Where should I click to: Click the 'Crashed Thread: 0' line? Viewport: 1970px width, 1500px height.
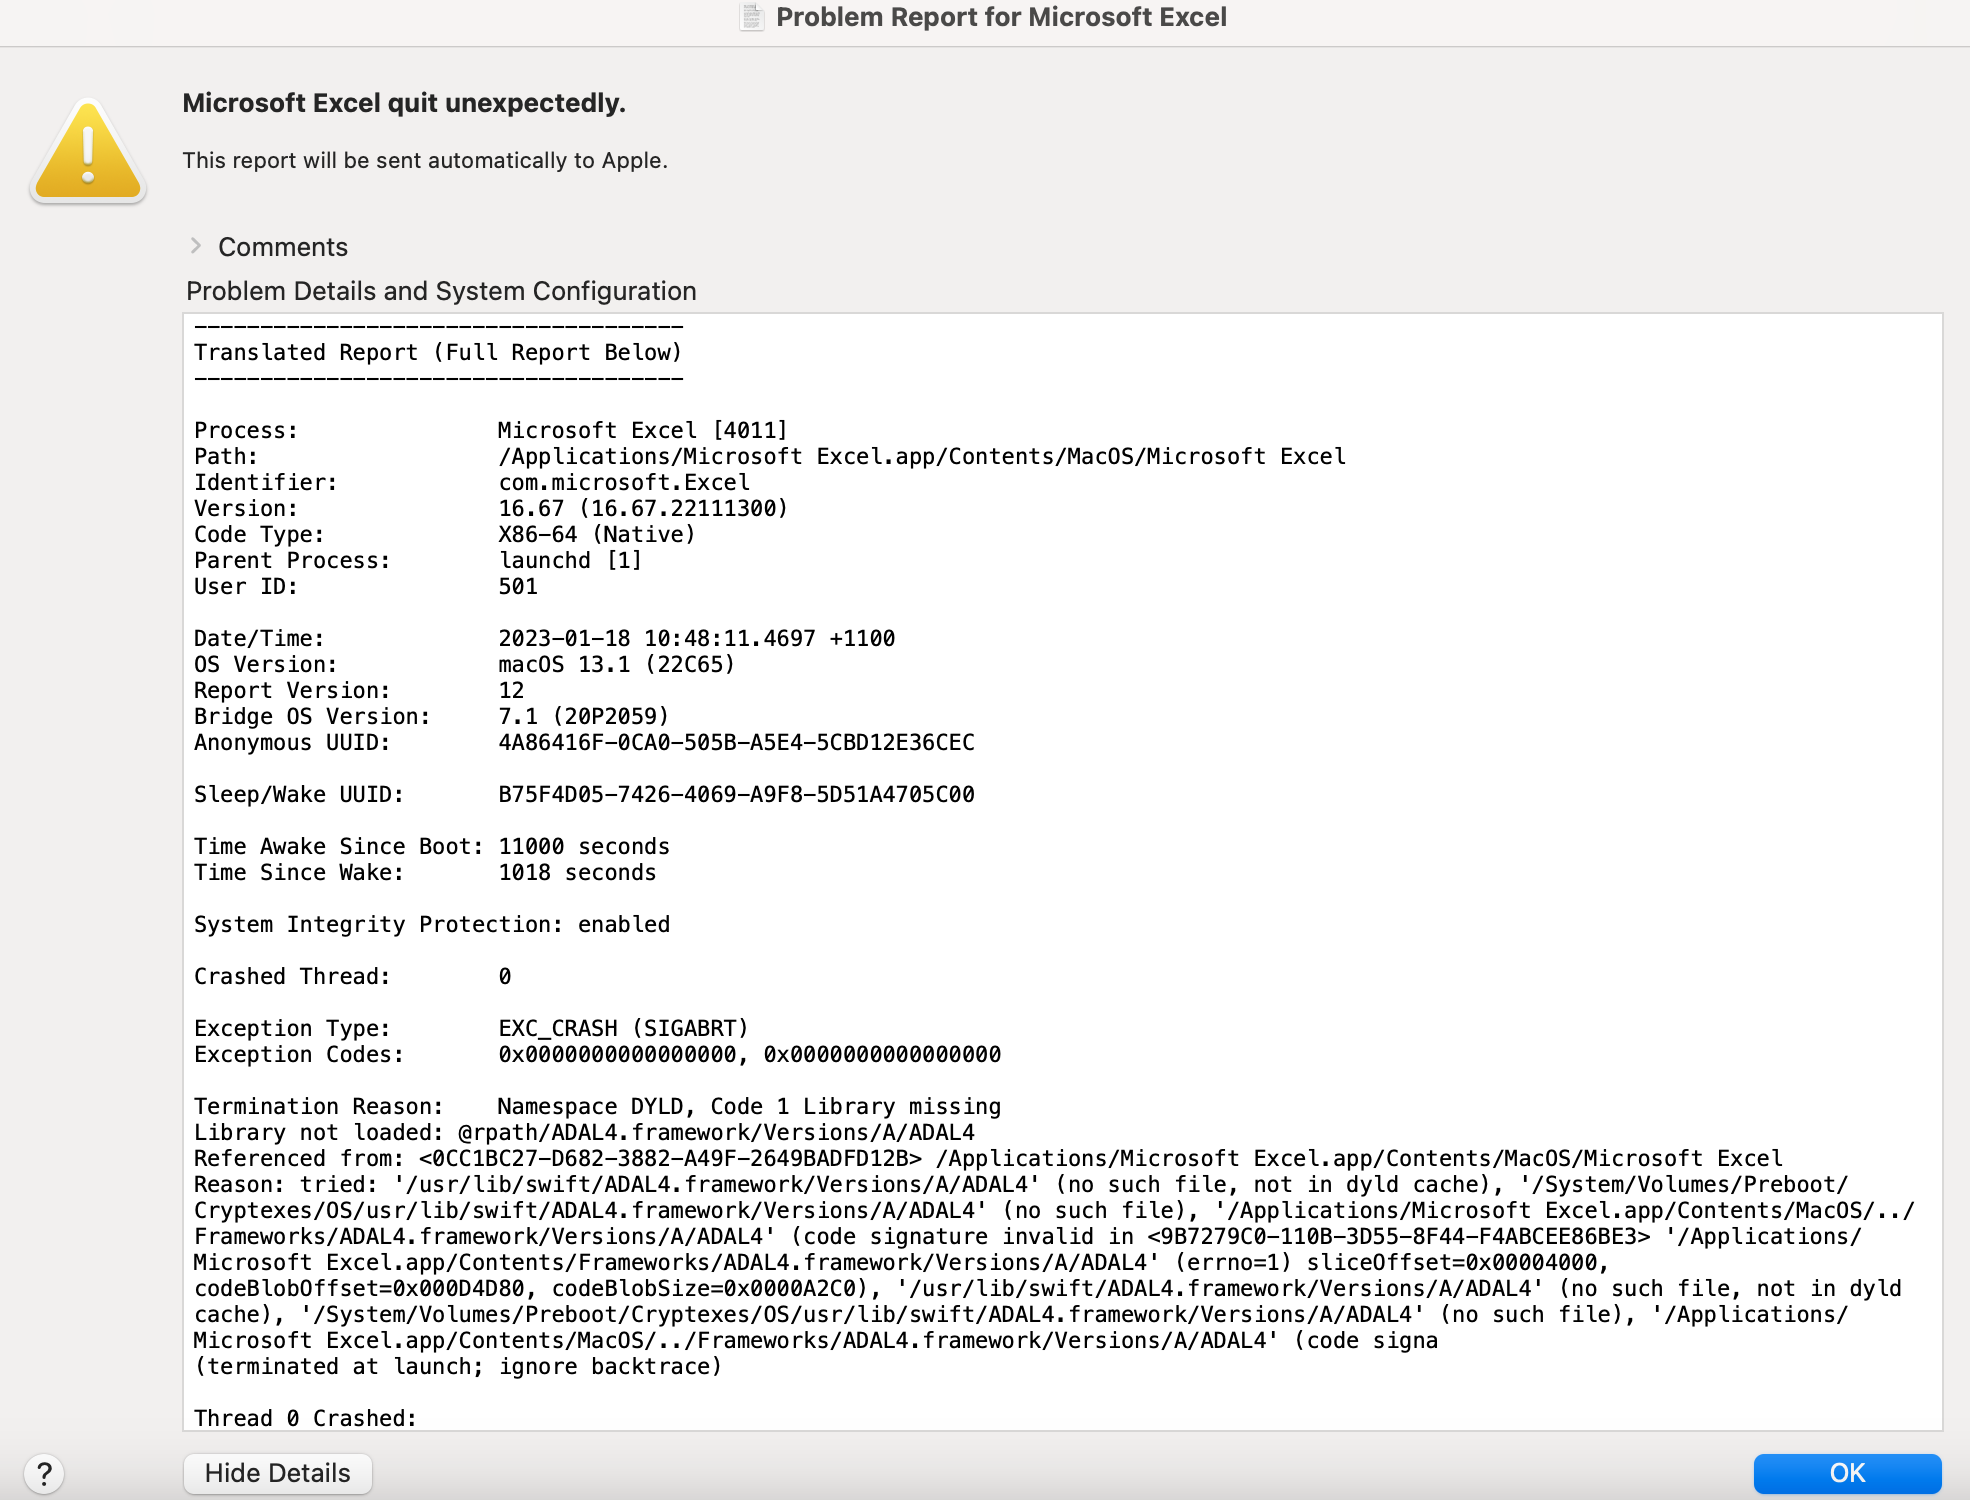point(353,976)
